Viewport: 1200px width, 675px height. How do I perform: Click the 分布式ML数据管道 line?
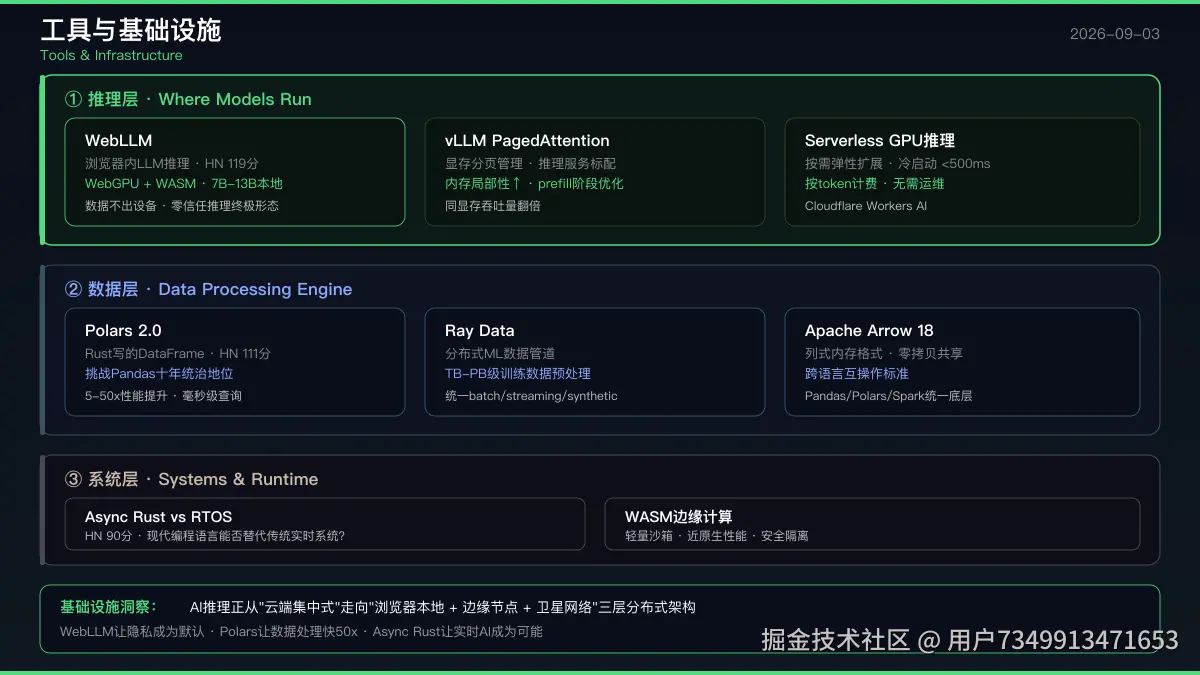[x=500, y=353]
